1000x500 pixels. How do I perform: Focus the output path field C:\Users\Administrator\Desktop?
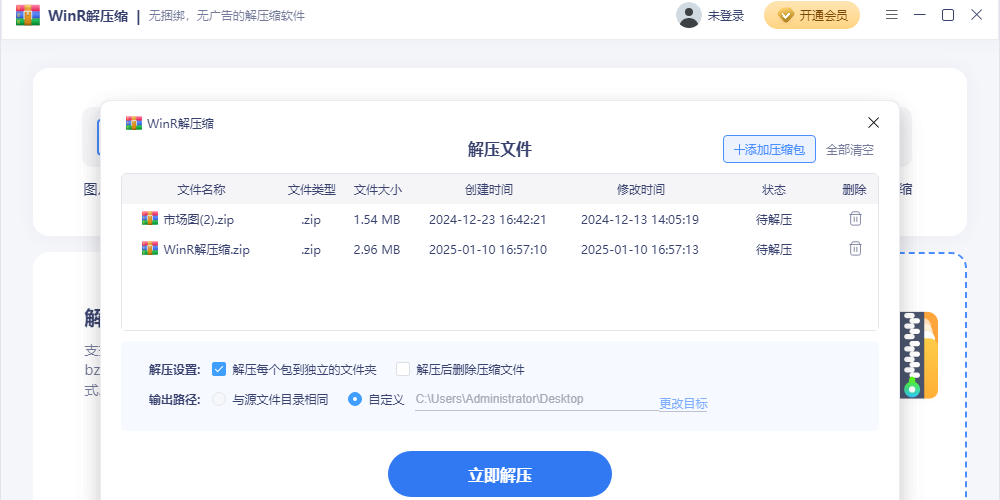click(536, 399)
